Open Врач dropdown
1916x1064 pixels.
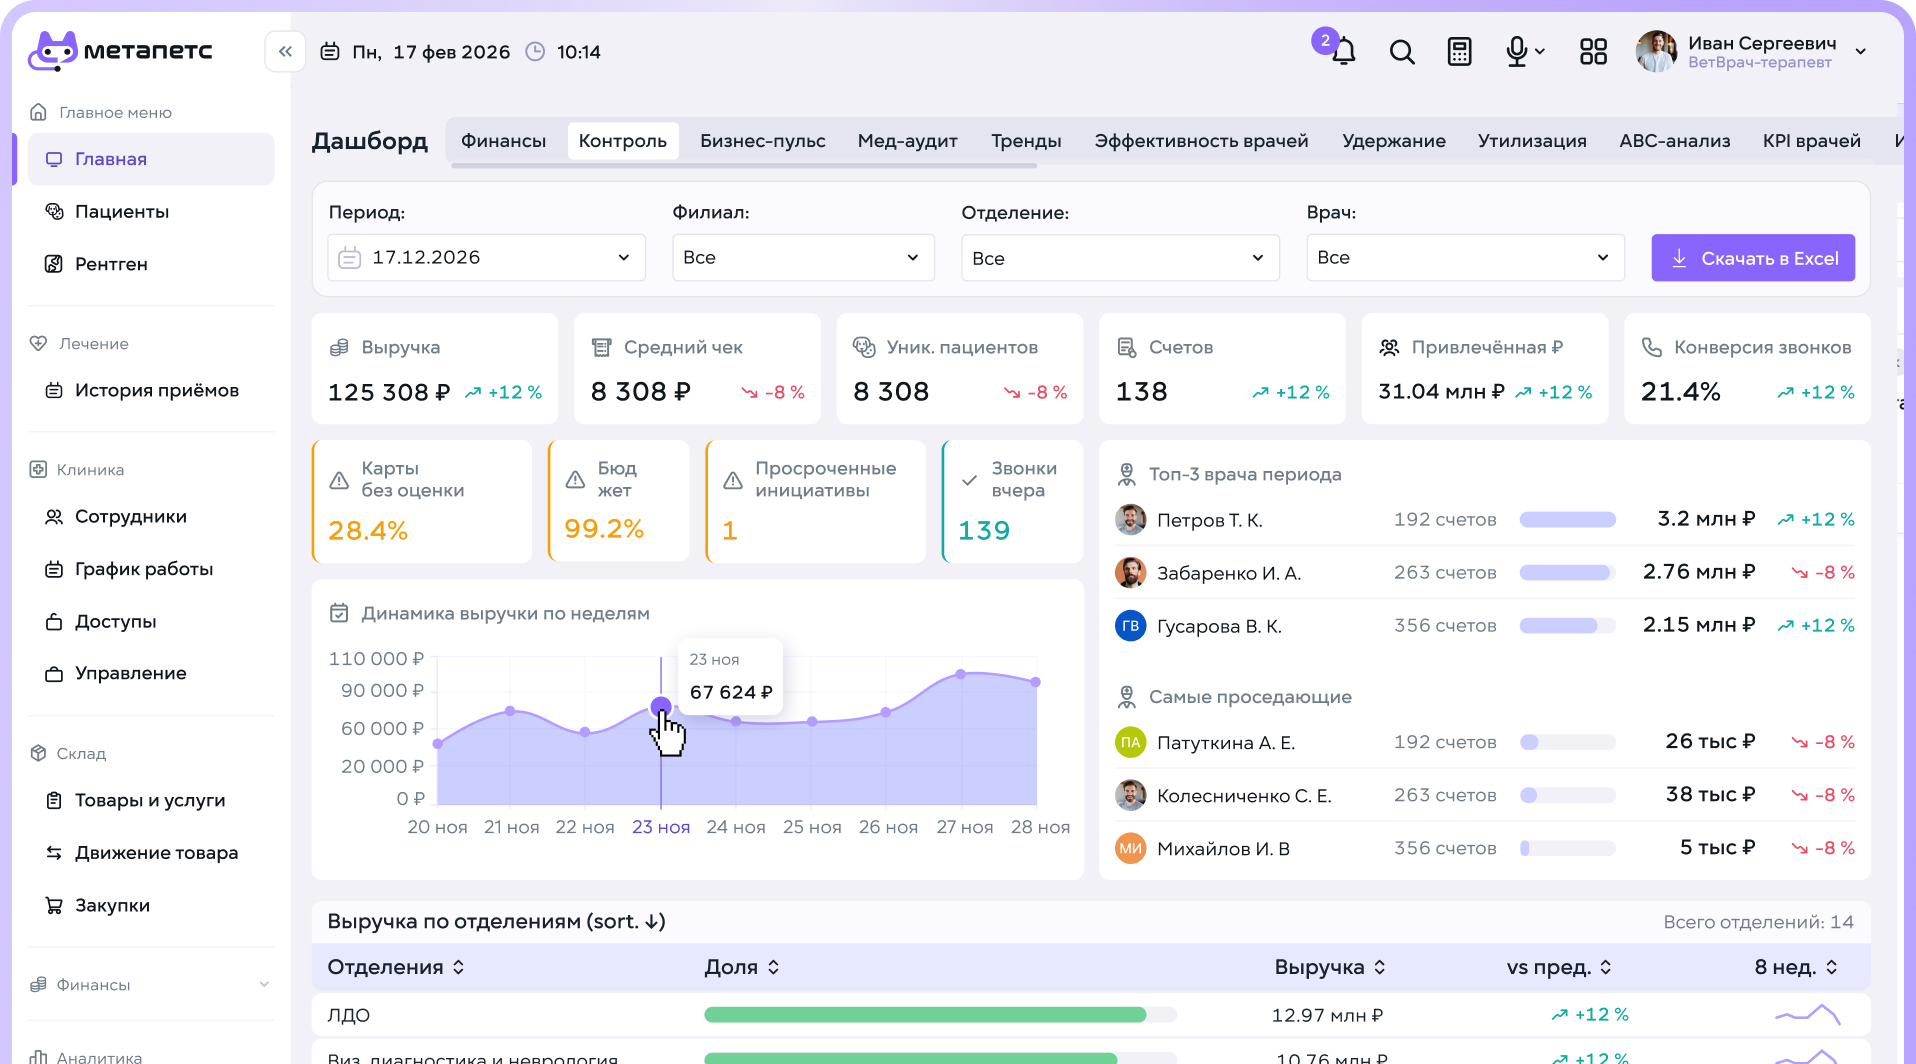tap(1465, 258)
